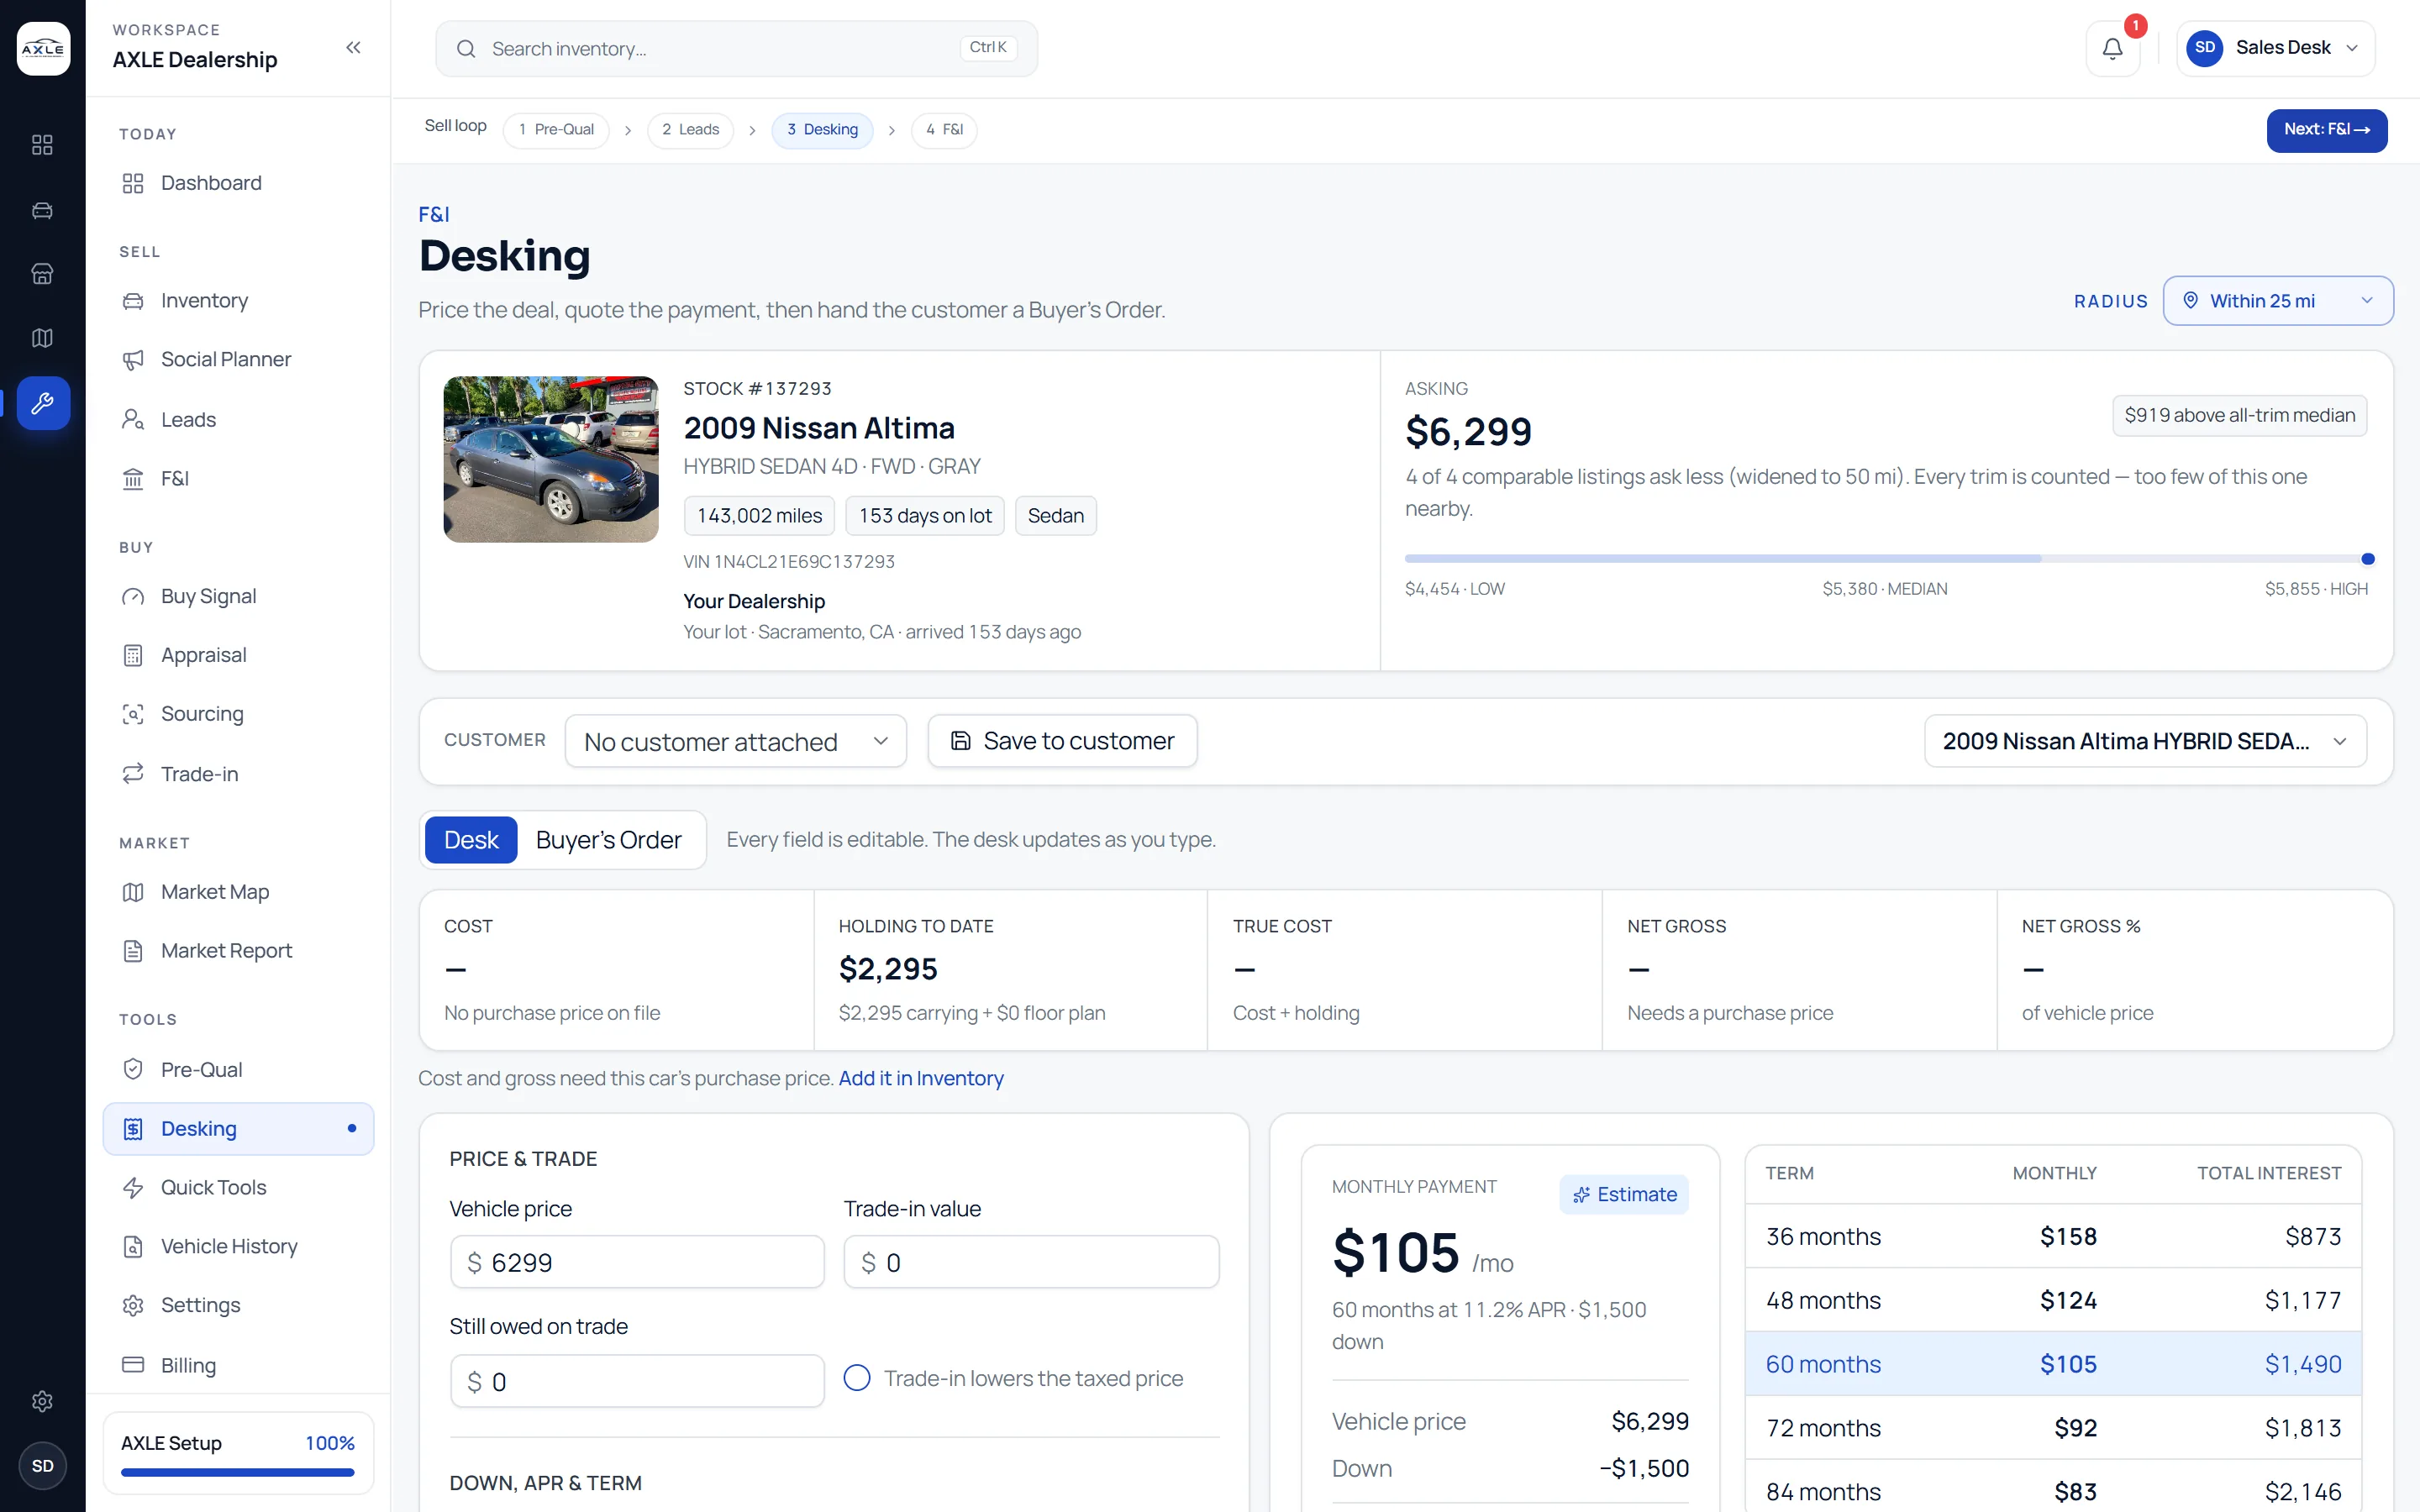This screenshot has height=1512, width=2420.
Task: Open the Radius Within 25 mi dropdown
Action: click(2278, 301)
